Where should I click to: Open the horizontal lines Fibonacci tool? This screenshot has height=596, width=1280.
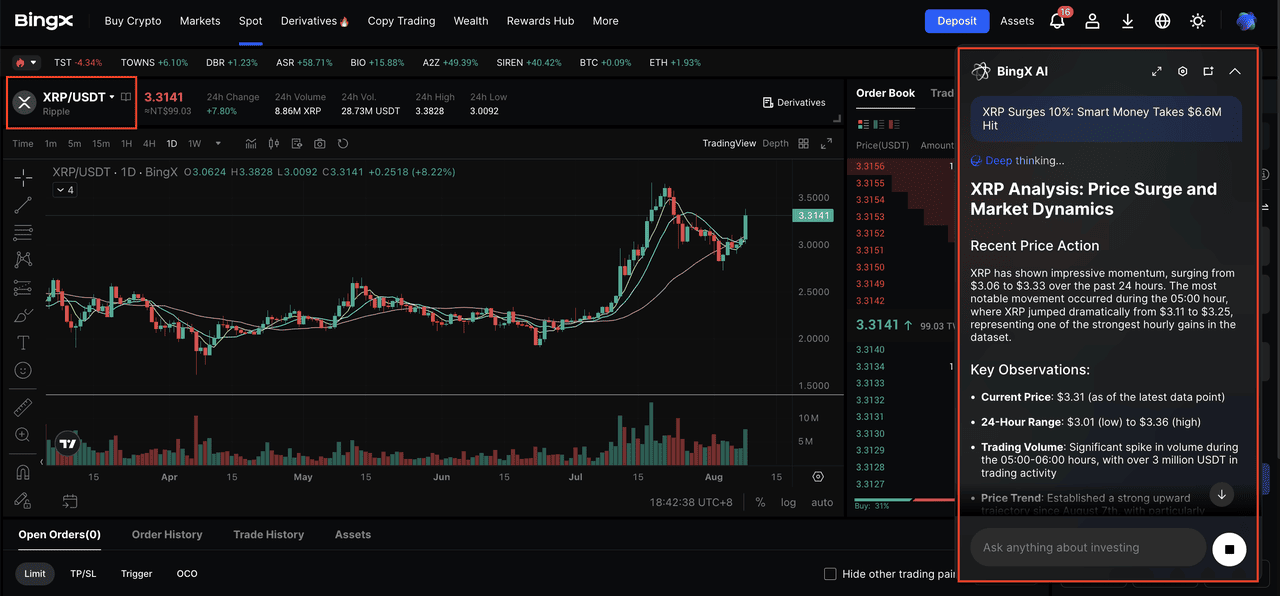click(23, 233)
